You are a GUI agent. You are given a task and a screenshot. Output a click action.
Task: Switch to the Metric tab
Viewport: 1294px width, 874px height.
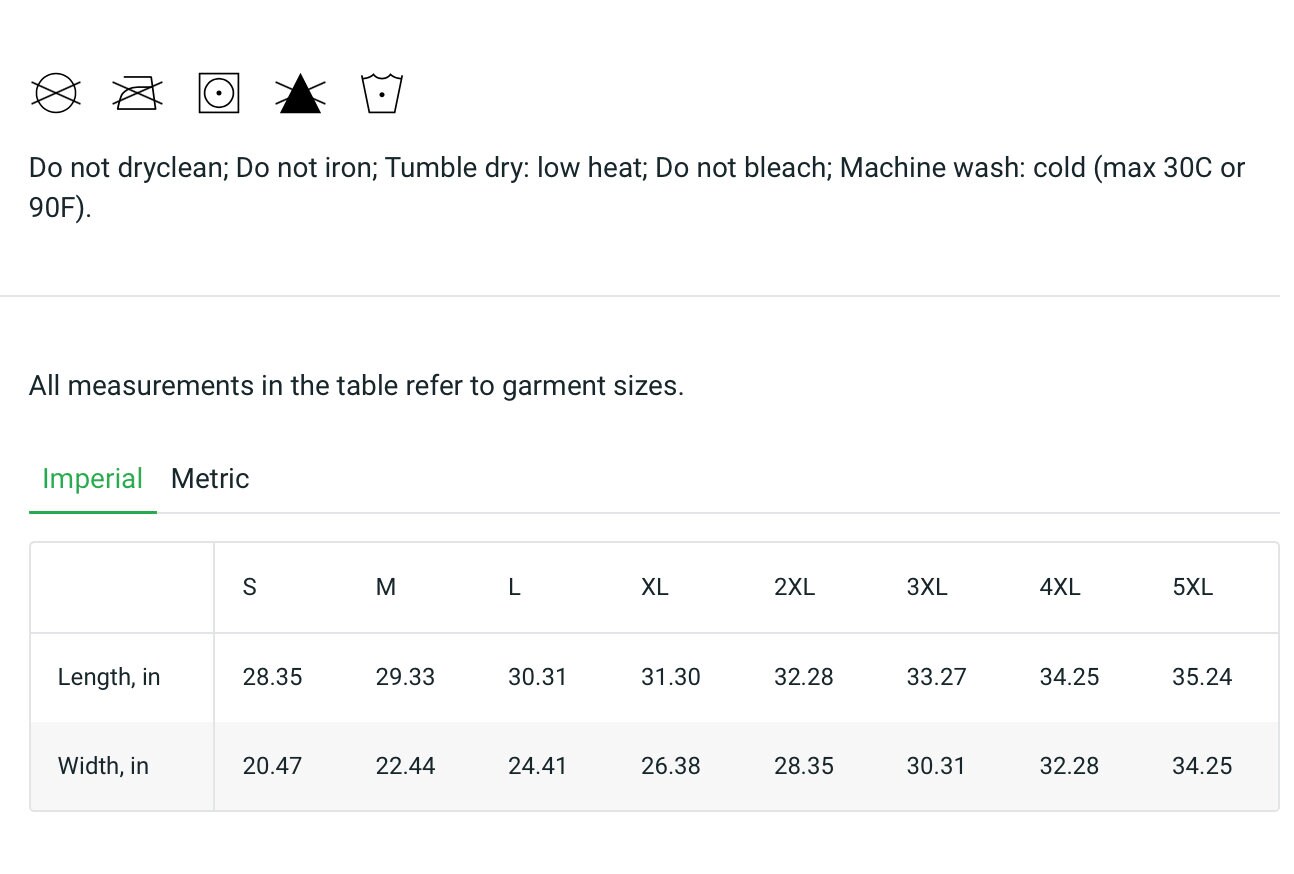210,478
